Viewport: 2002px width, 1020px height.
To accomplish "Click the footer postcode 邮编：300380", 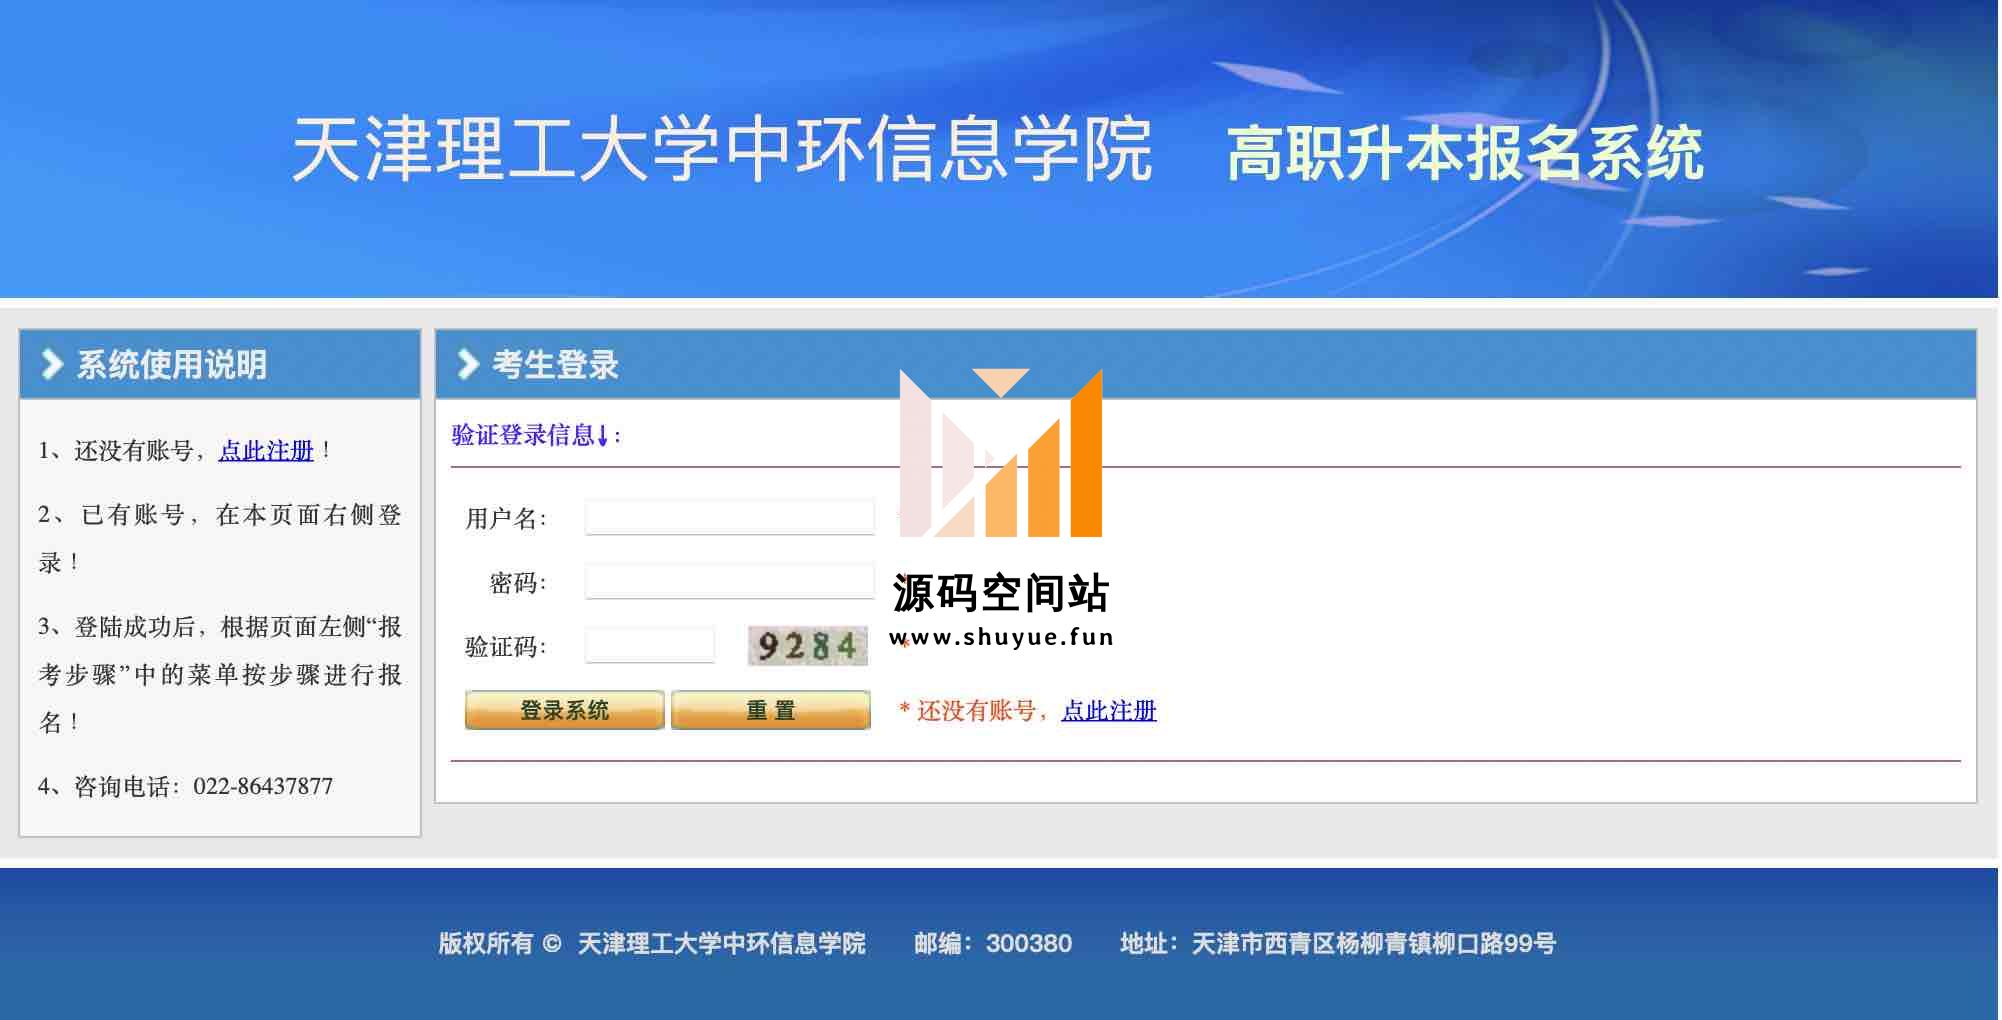I will [x=993, y=943].
